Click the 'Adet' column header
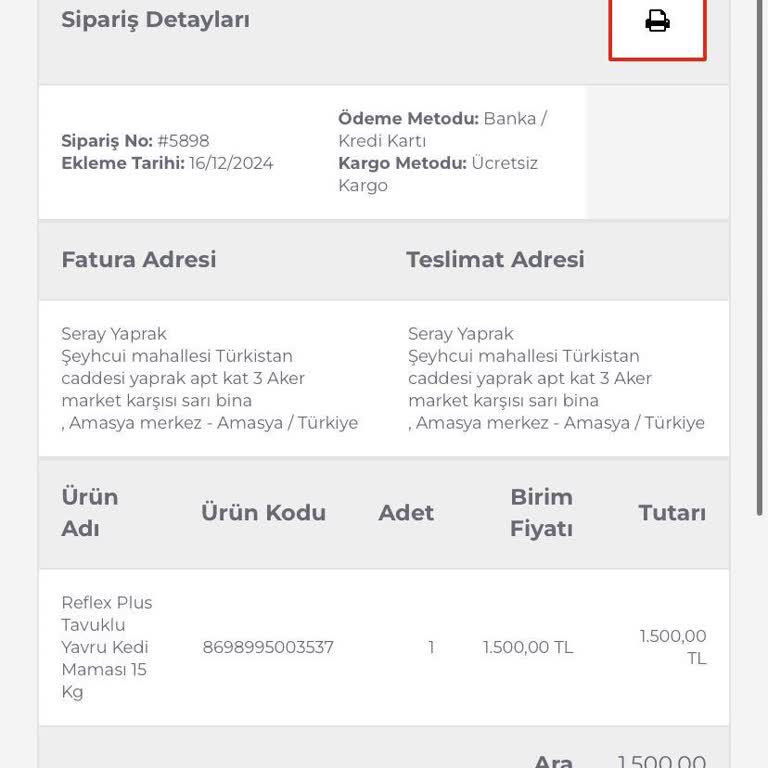 [x=406, y=513]
